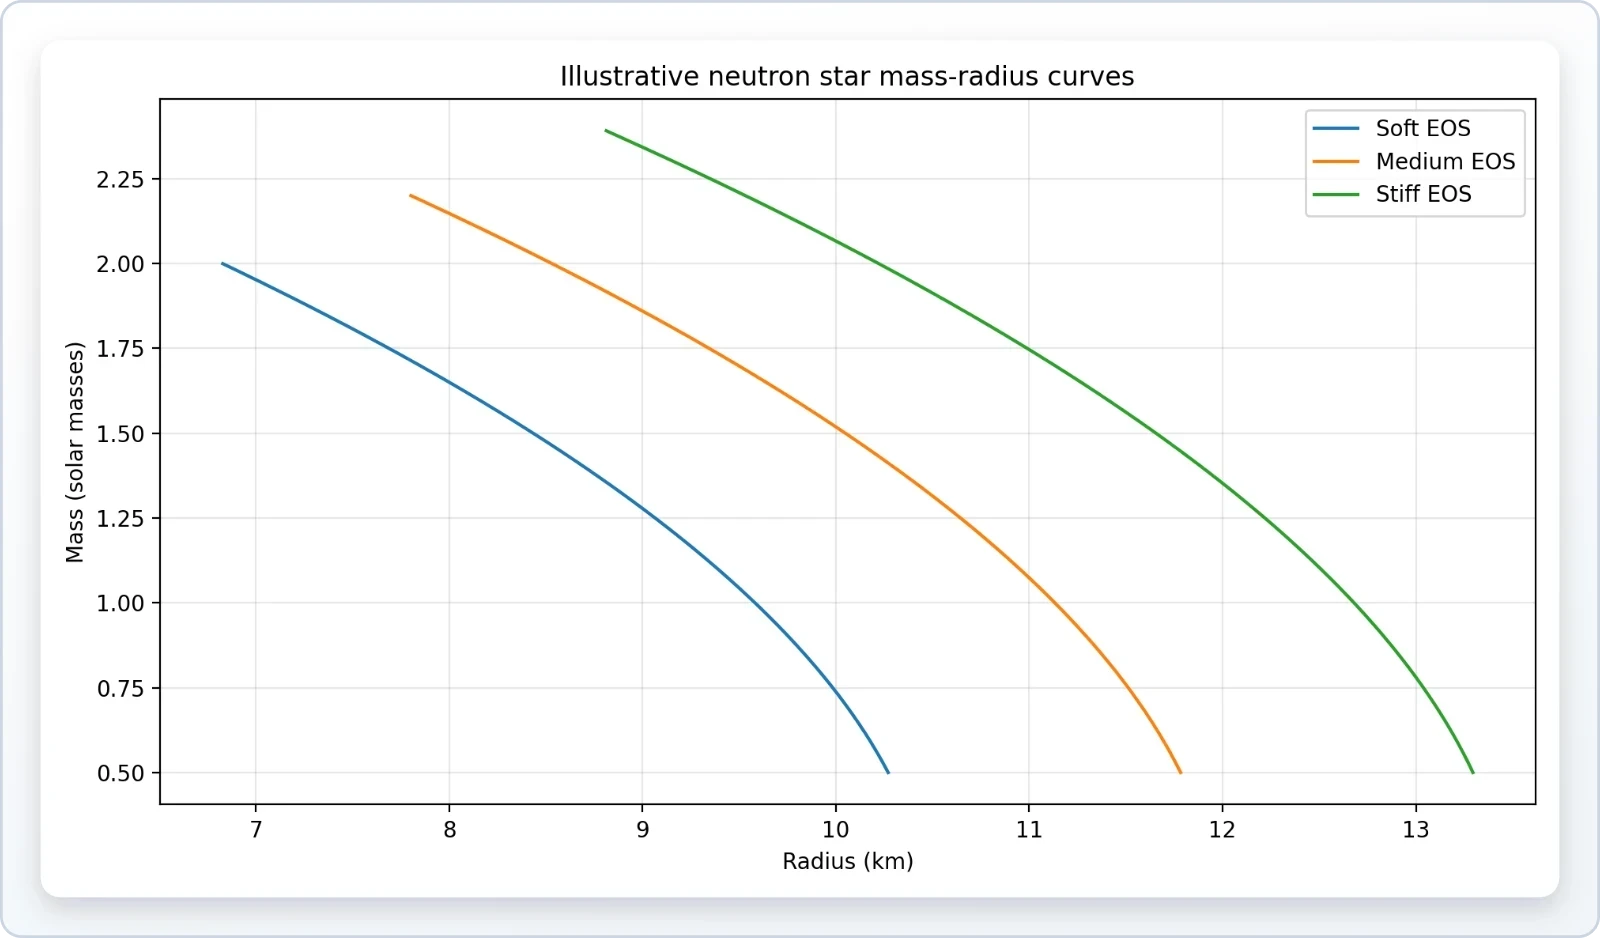Click x-axis tick label 9
1600x938 pixels.
click(x=642, y=829)
